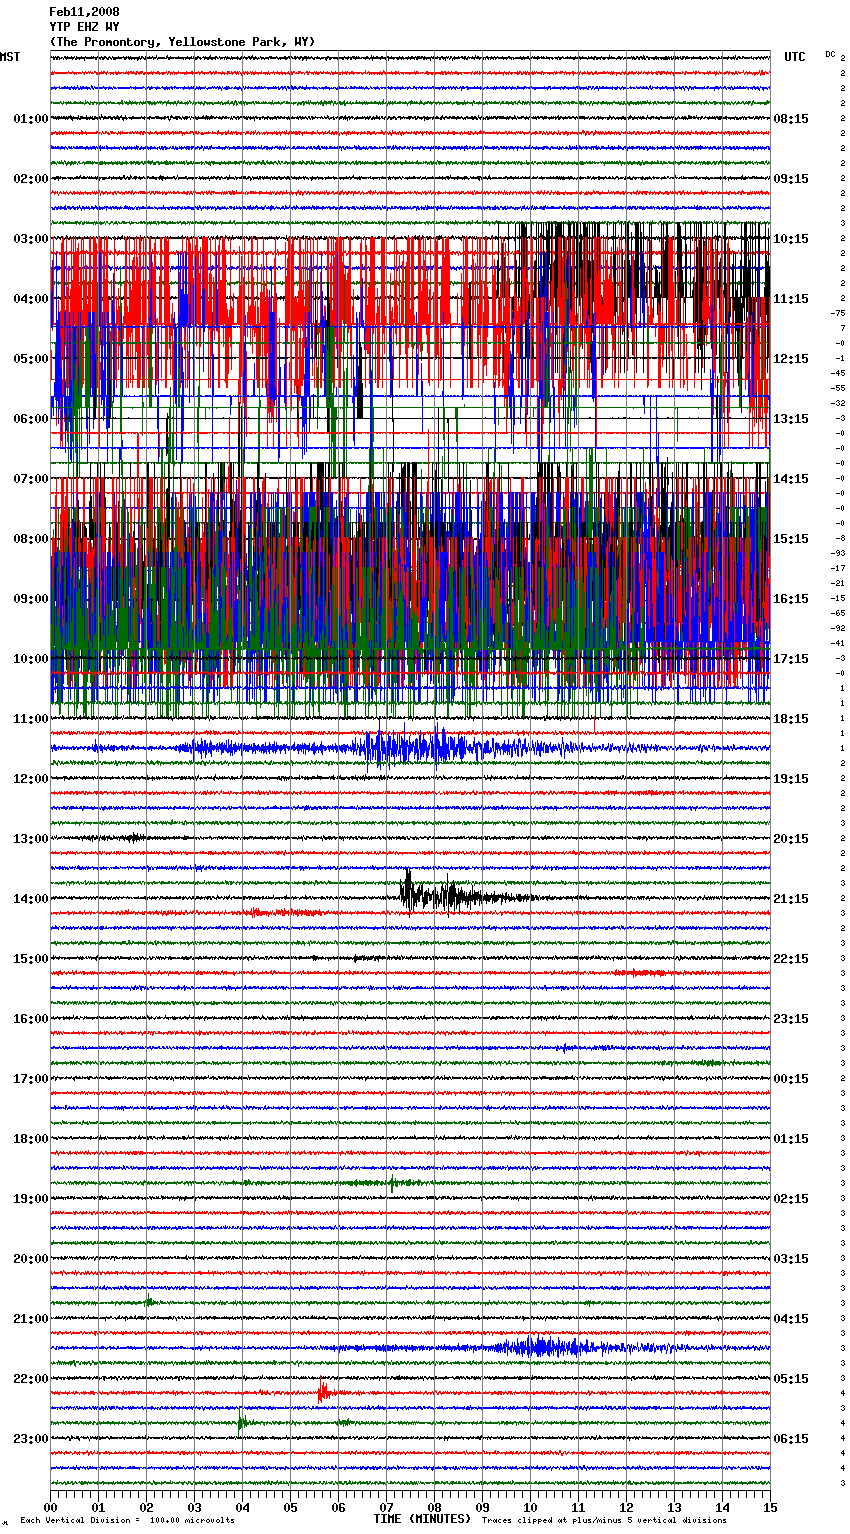Click the 08:15 UTC time label
Screen dimensions: 850x1534
pyautogui.click(x=791, y=119)
